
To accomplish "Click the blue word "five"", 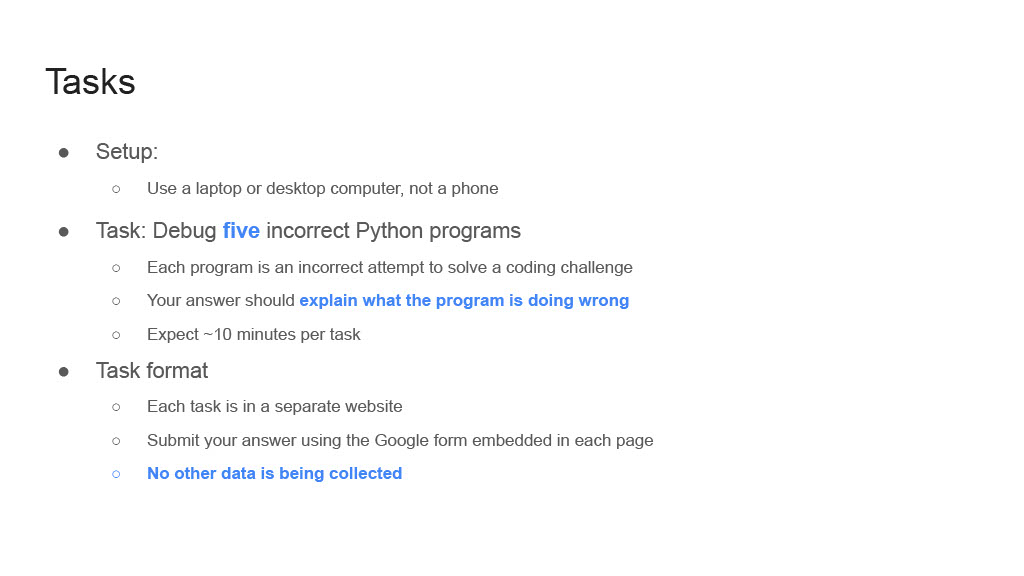I will pos(241,231).
